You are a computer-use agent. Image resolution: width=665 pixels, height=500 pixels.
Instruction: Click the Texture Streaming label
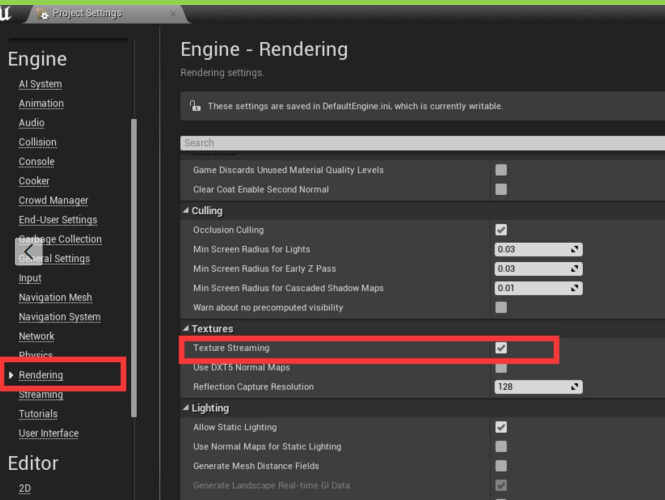(x=231, y=348)
